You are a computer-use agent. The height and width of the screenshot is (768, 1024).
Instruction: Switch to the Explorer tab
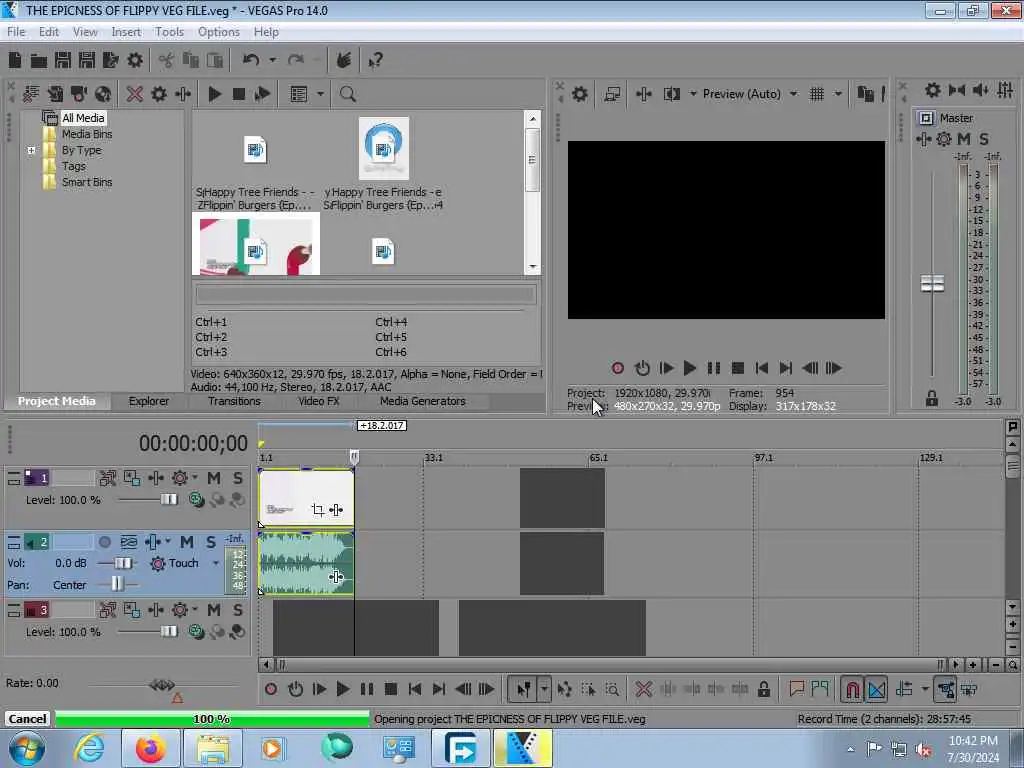click(148, 401)
